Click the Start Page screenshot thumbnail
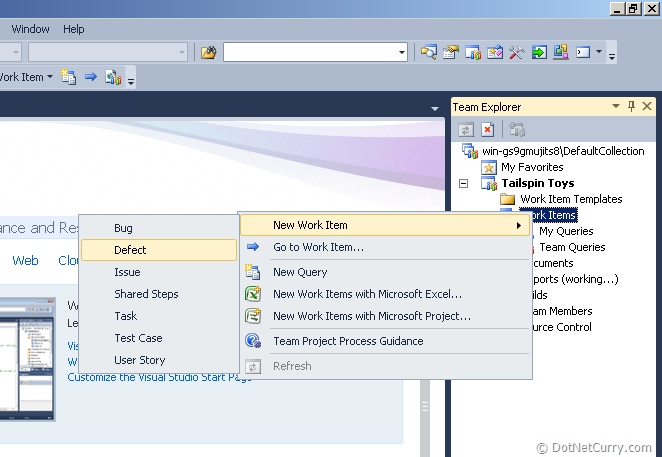Screen dimensions: 662x457 (x=27, y=359)
